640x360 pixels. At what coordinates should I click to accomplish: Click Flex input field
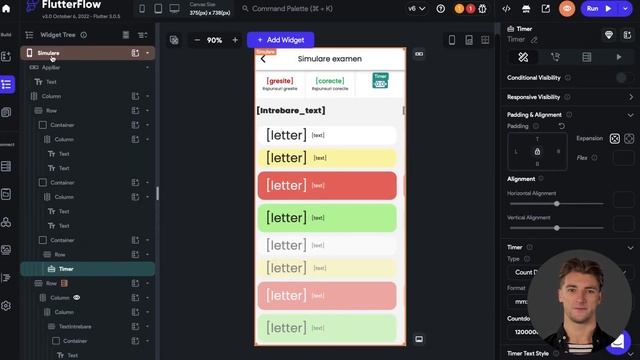point(624,158)
